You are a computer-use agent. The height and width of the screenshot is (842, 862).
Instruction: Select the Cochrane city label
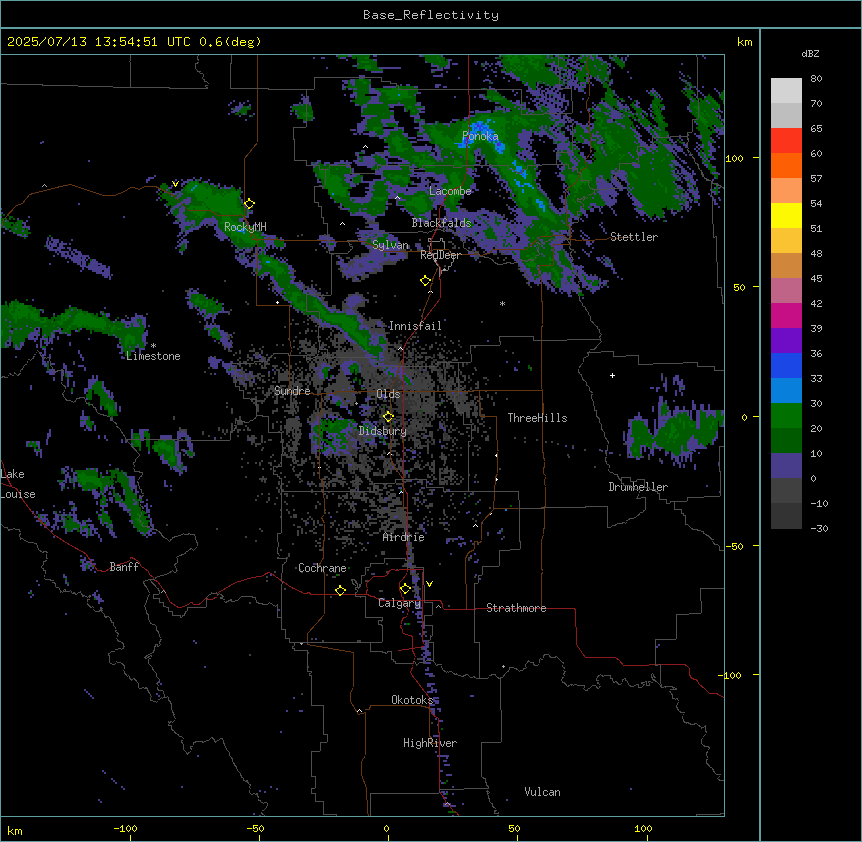pos(322,568)
